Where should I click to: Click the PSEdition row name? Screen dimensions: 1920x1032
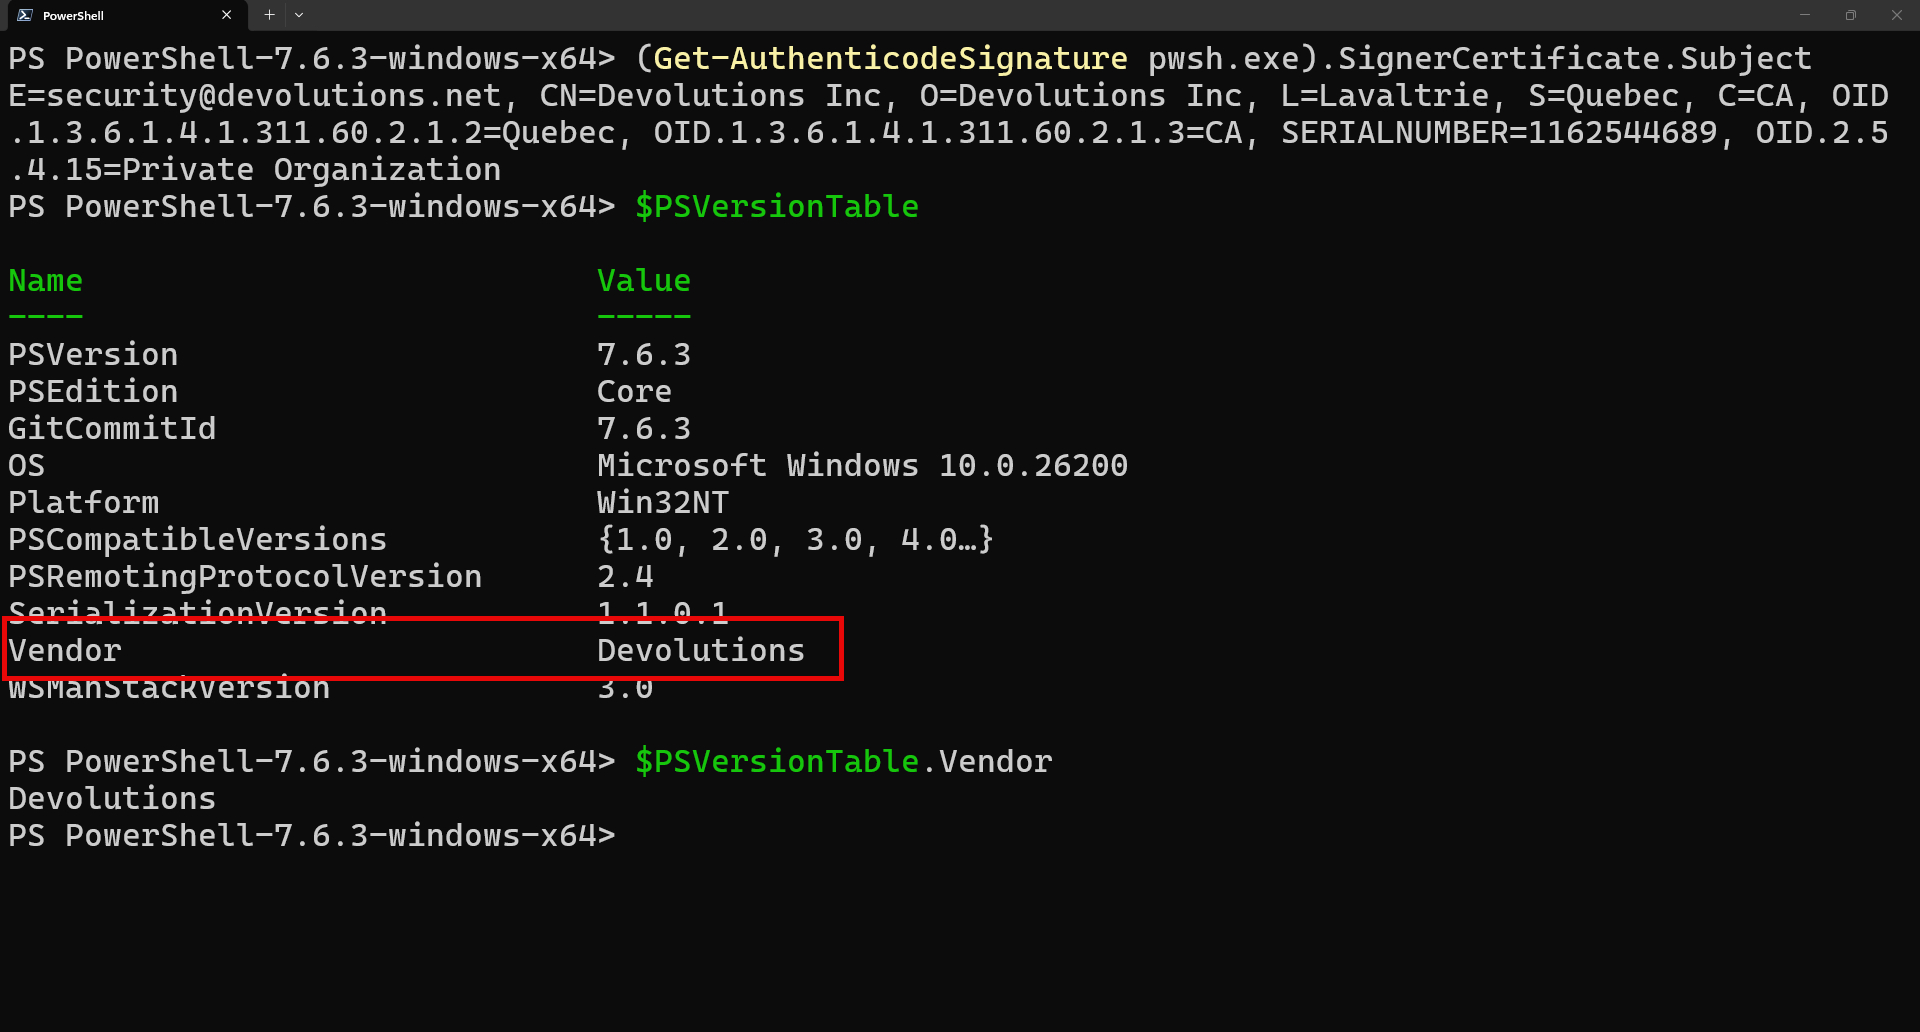click(x=93, y=392)
